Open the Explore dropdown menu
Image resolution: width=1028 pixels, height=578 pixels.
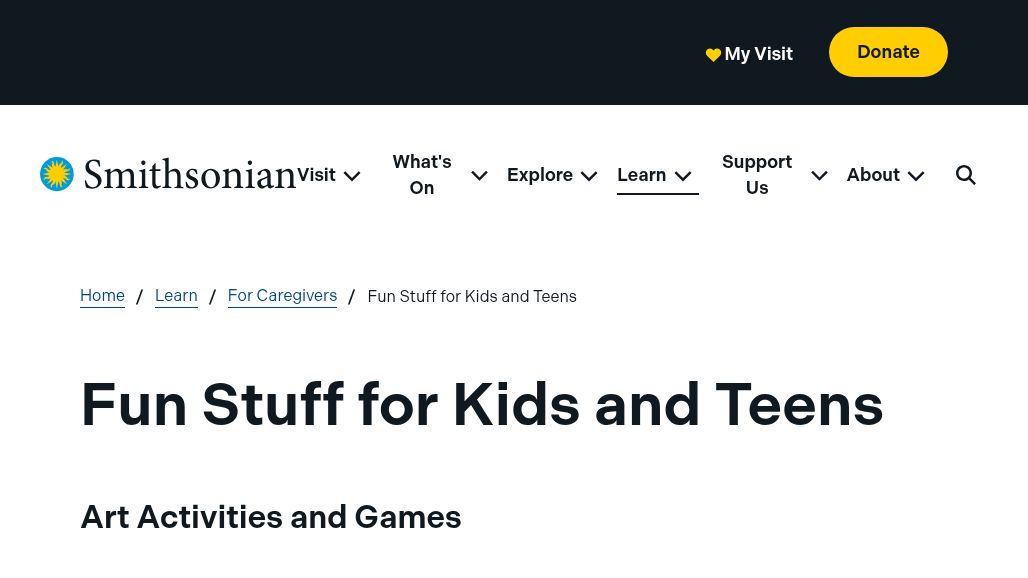click(588, 176)
